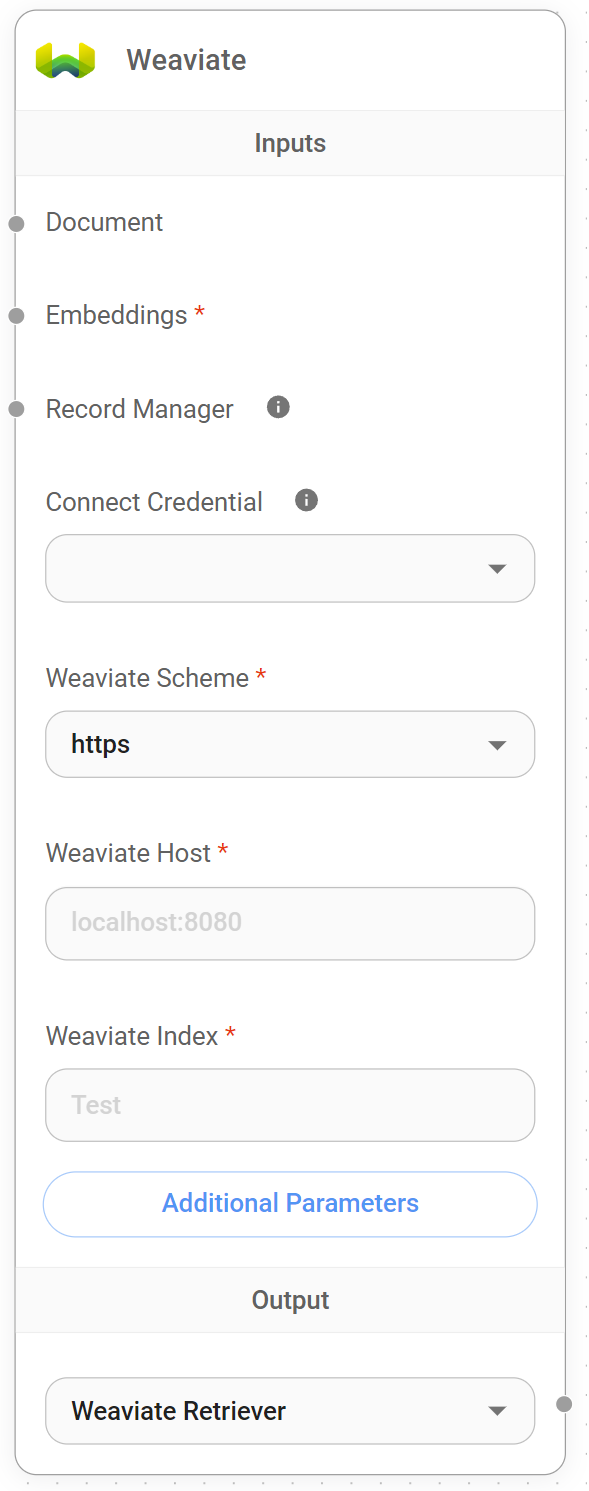
Task: Click the Connect Credential info icon
Action: [x=306, y=500]
